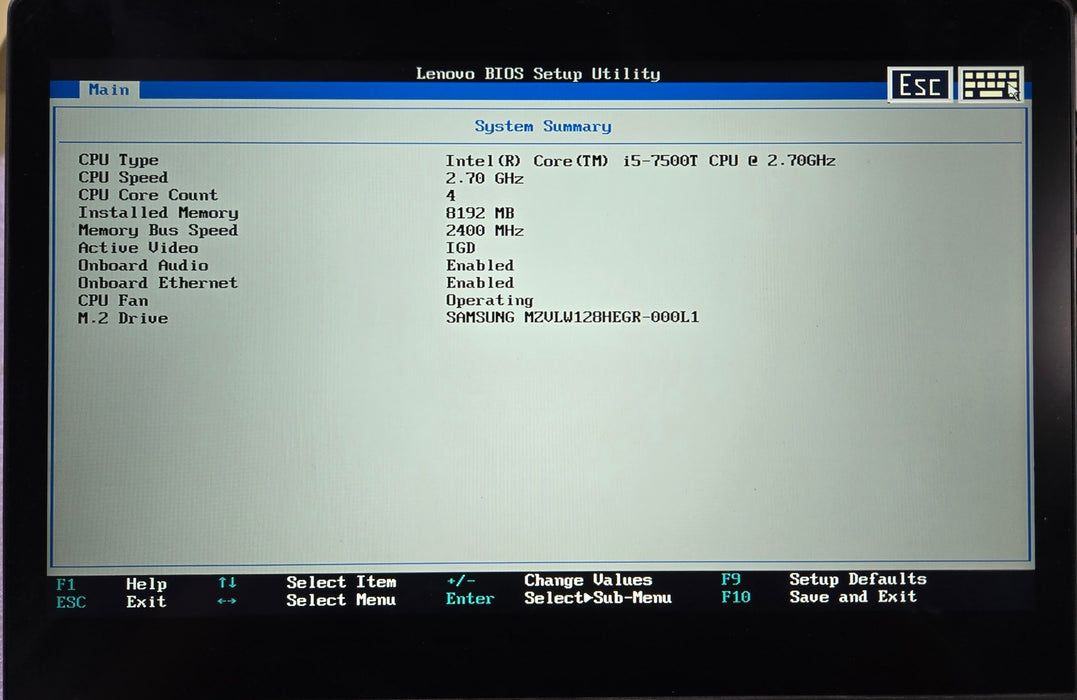Click the Exit legend text

(146, 602)
